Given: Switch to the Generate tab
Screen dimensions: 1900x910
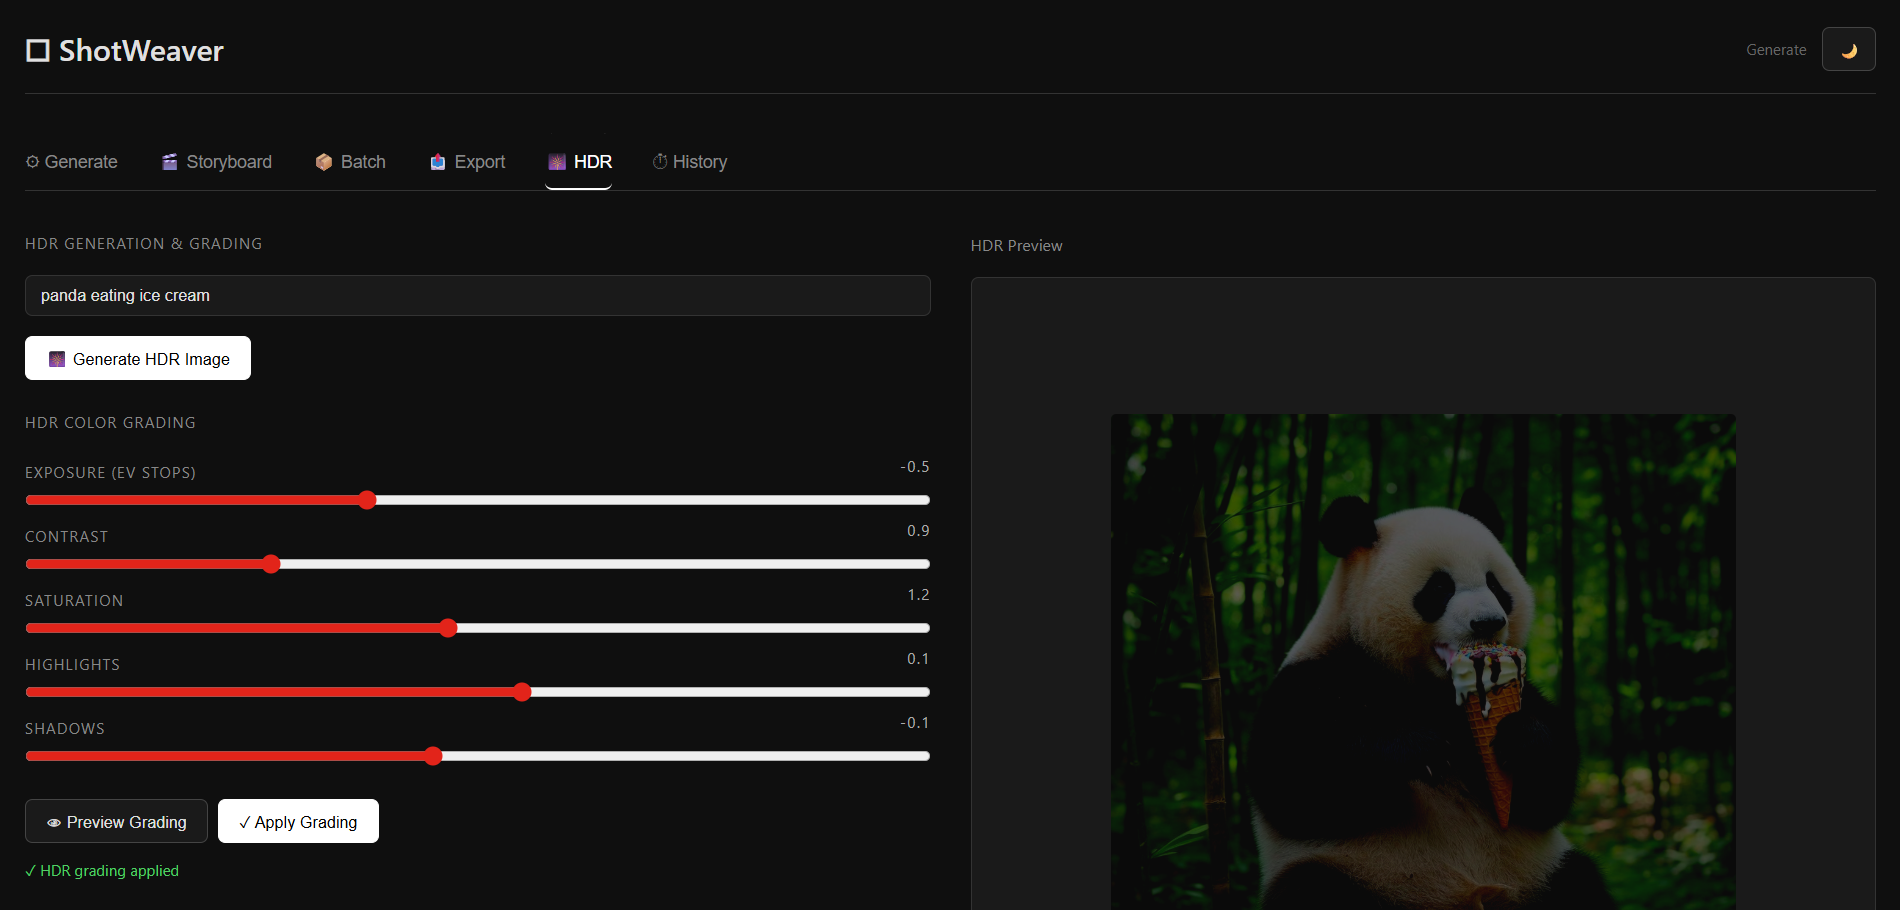Looking at the screenshot, I should [71, 162].
